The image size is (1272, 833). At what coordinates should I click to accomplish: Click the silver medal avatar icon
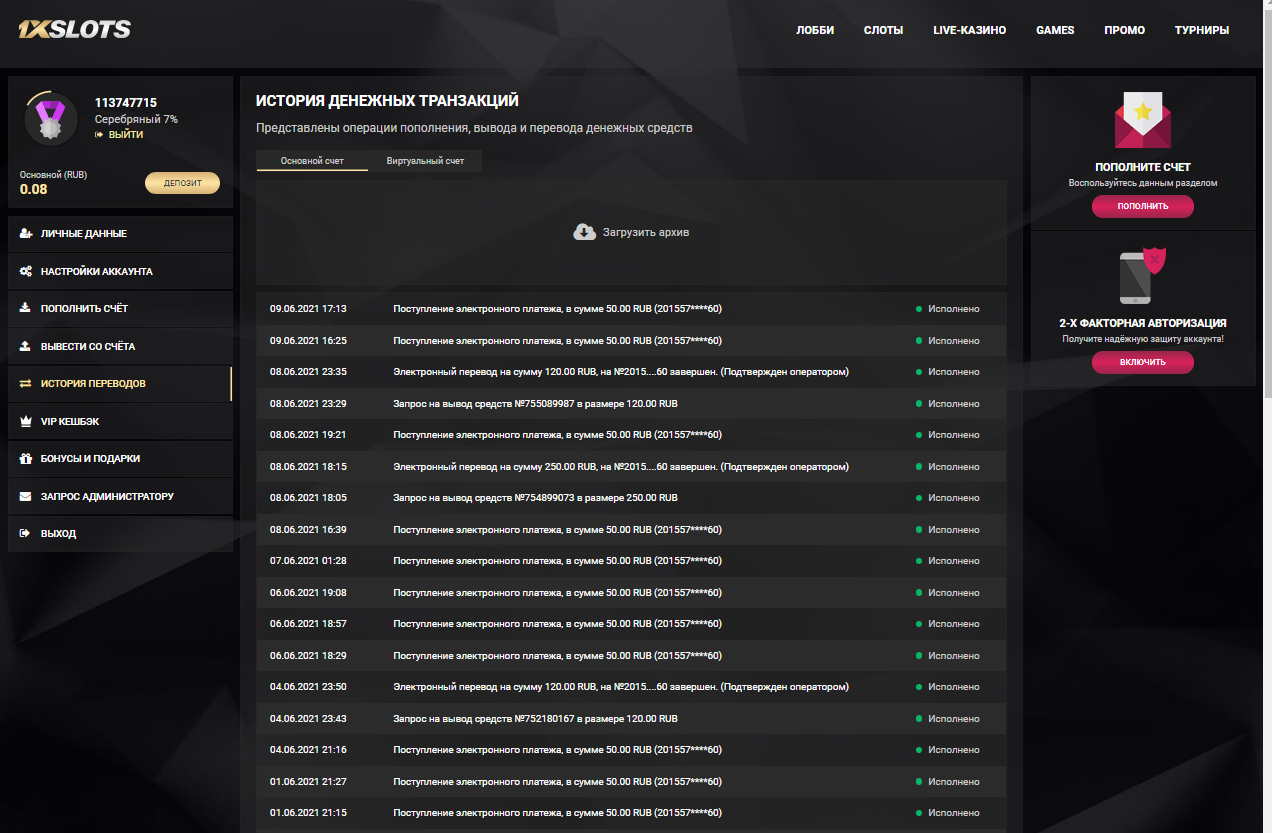click(50, 119)
